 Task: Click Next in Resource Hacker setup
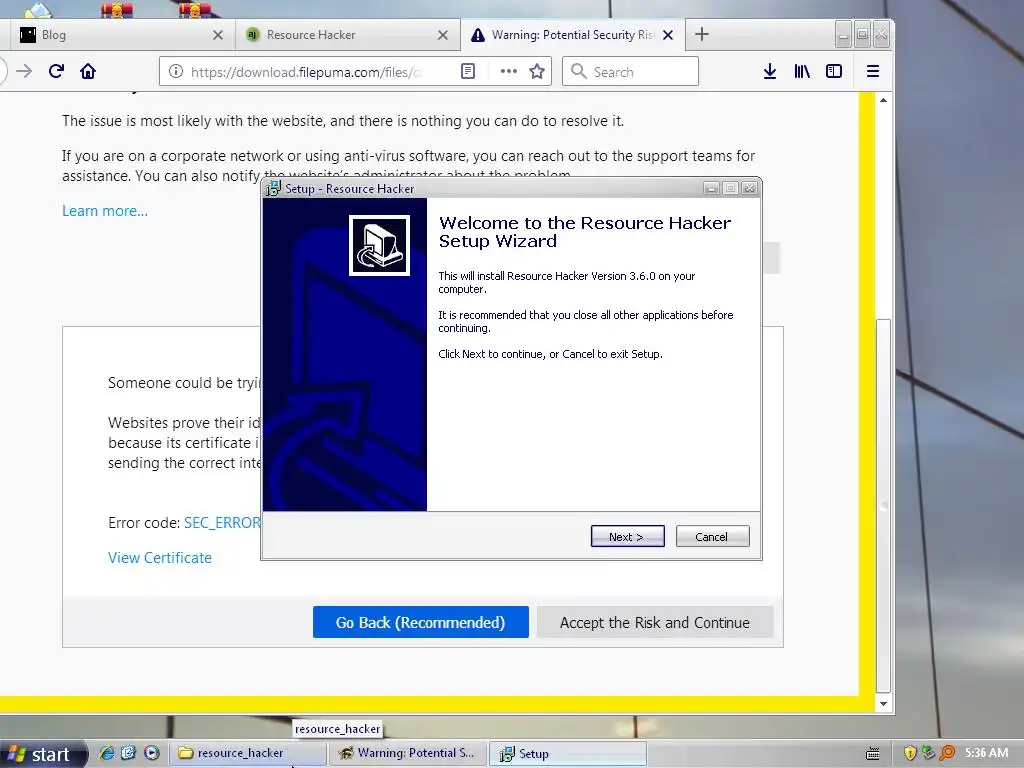click(628, 536)
